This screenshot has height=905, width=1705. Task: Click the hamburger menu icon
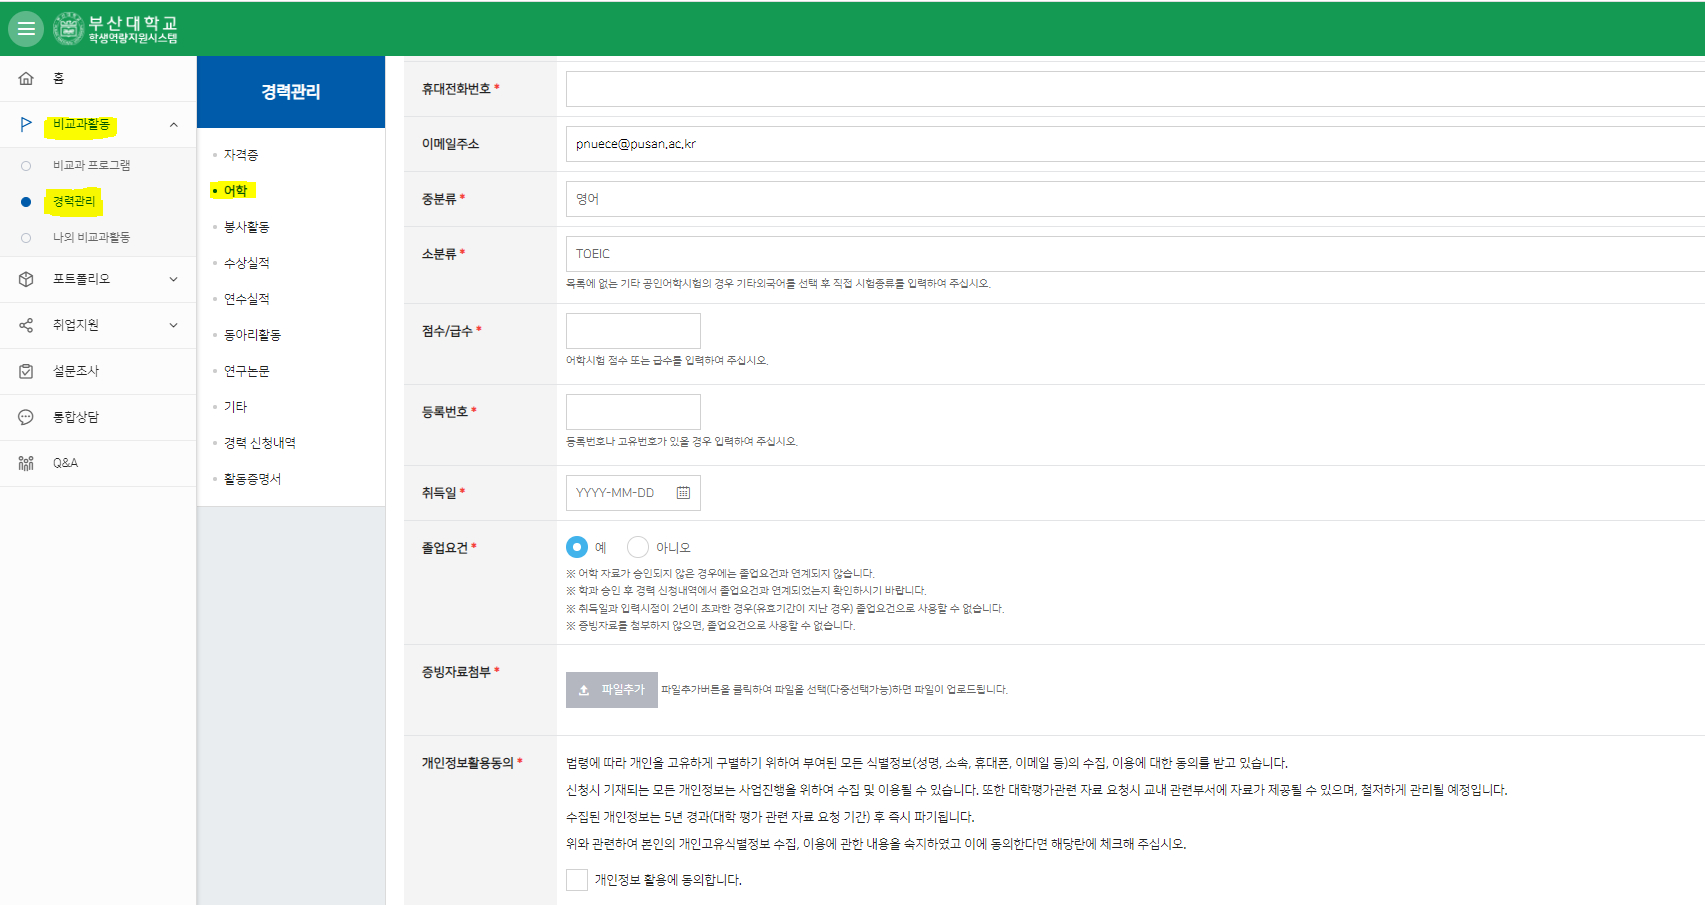(x=26, y=29)
